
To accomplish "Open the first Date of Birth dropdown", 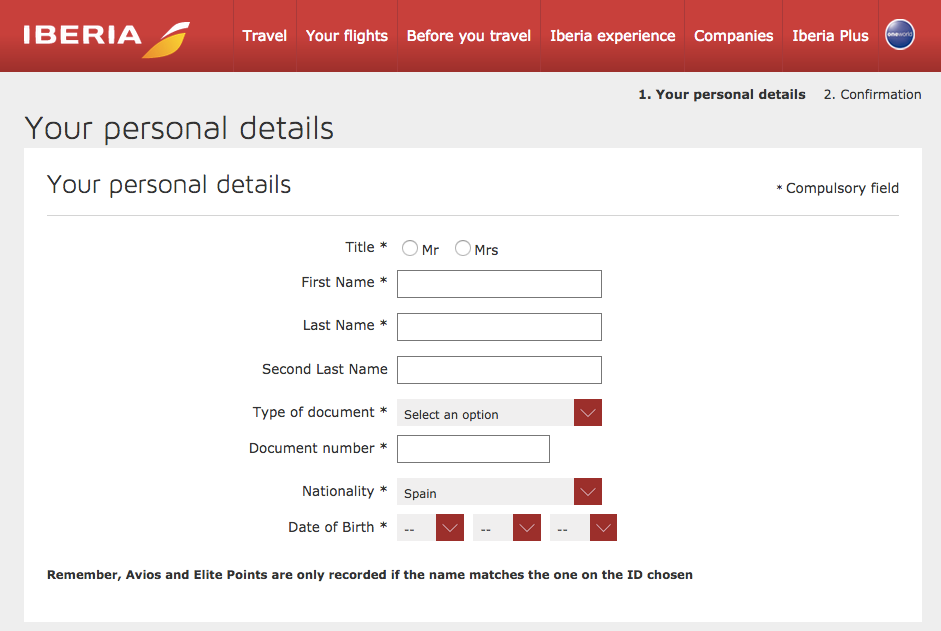I will tap(430, 527).
